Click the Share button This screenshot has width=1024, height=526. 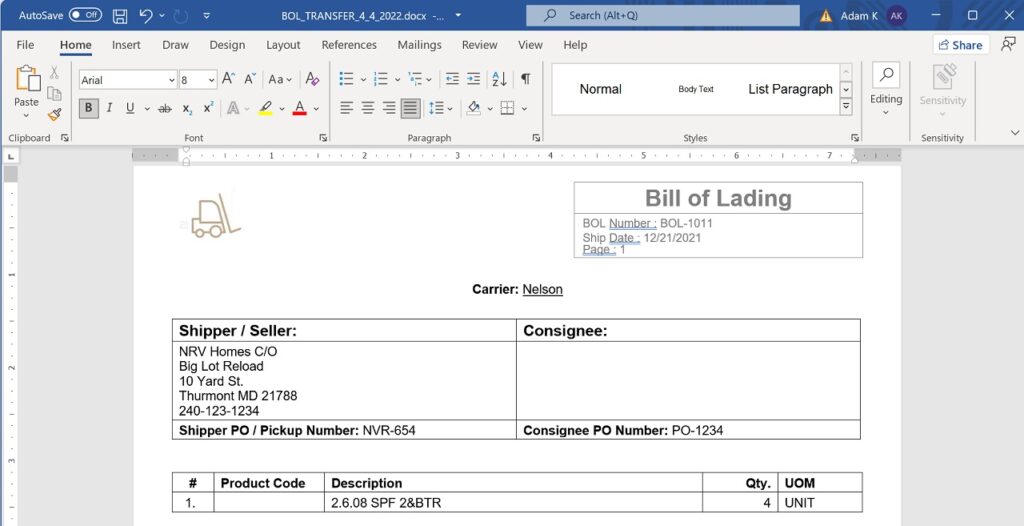point(959,45)
